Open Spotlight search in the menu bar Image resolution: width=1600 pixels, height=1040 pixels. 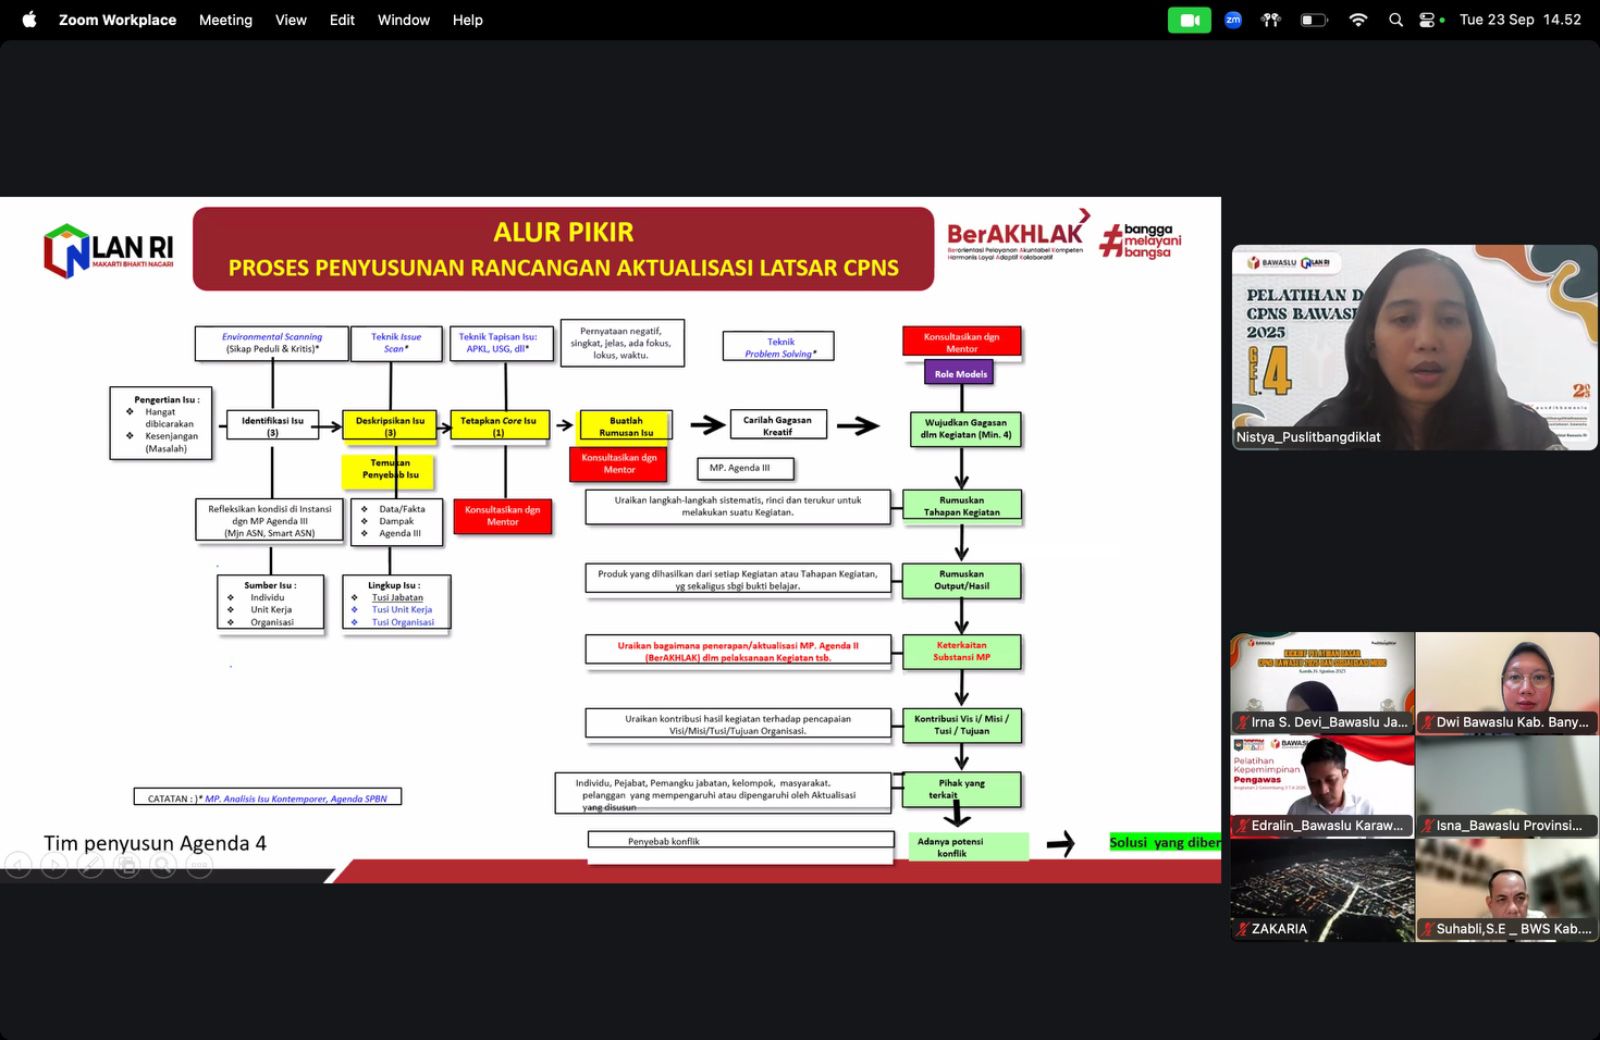[1395, 20]
